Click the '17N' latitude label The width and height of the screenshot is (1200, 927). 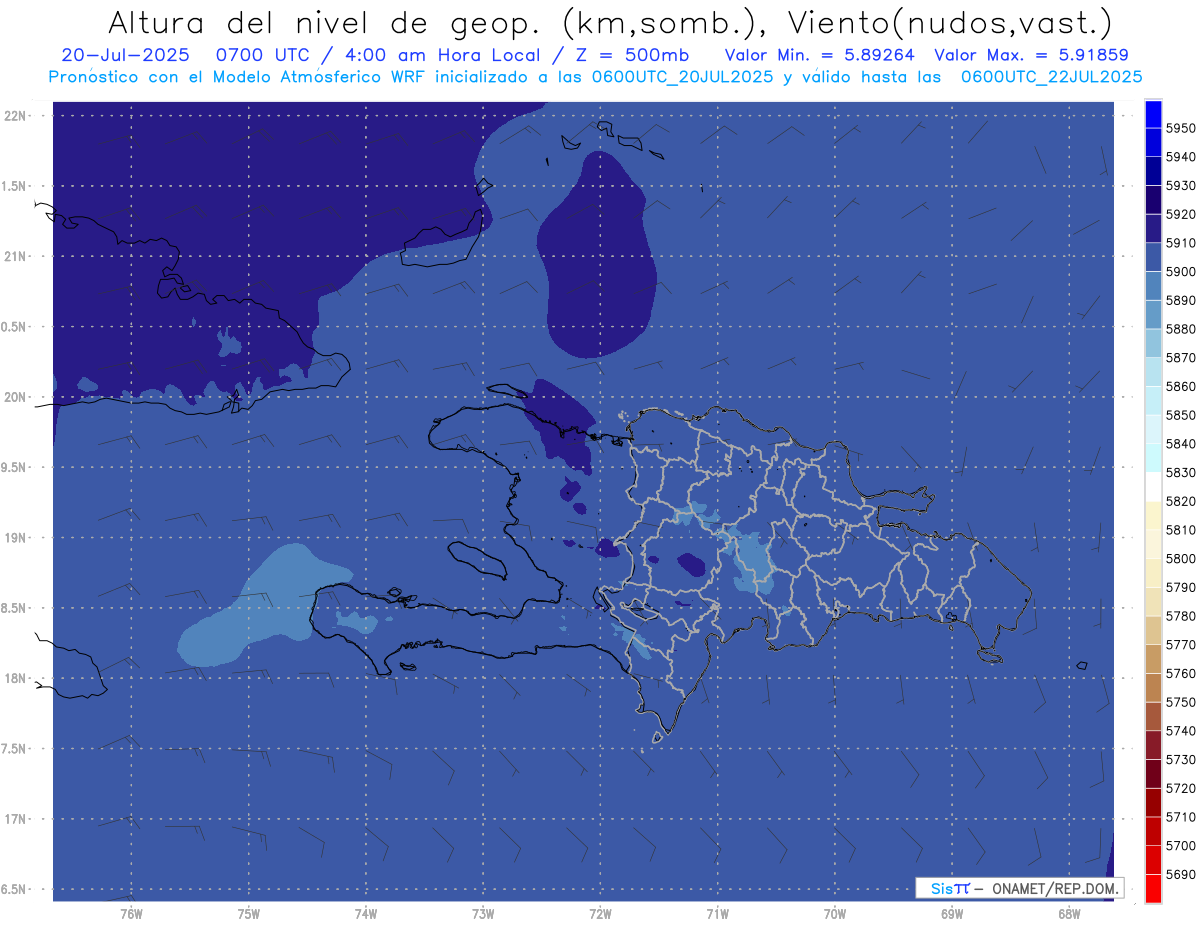[x=15, y=819]
